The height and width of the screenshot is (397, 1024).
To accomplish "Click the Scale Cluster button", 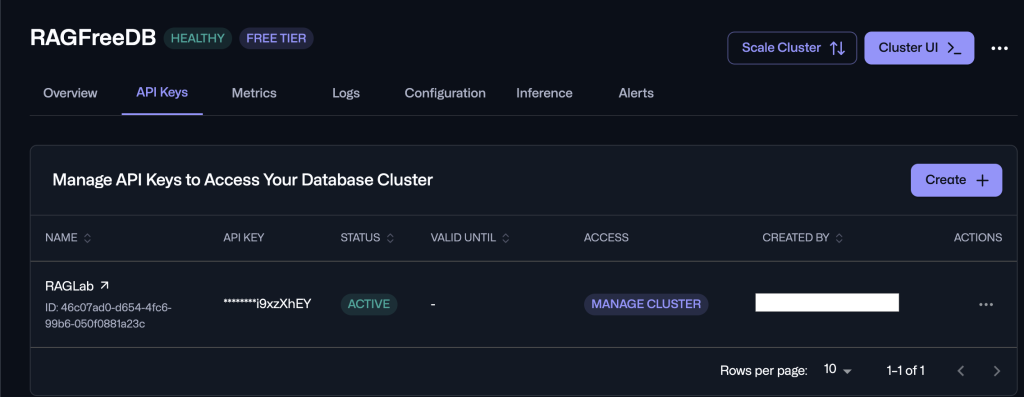I will (x=792, y=48).
